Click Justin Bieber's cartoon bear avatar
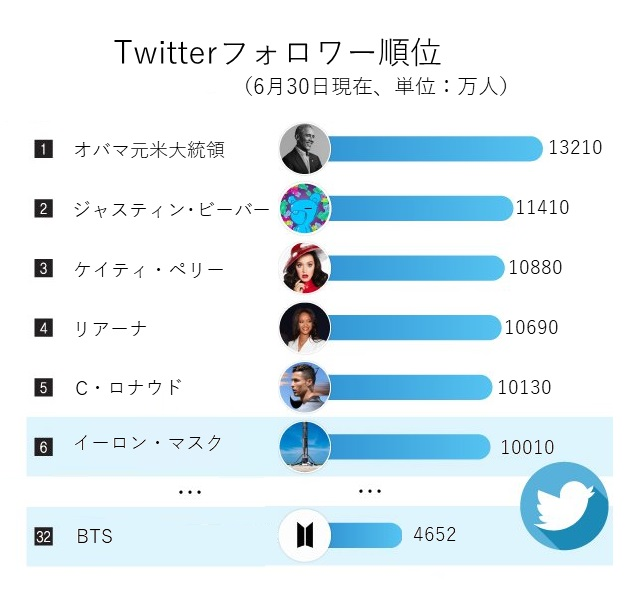Screen dimensions: 642x600 (x=305, y=208)
